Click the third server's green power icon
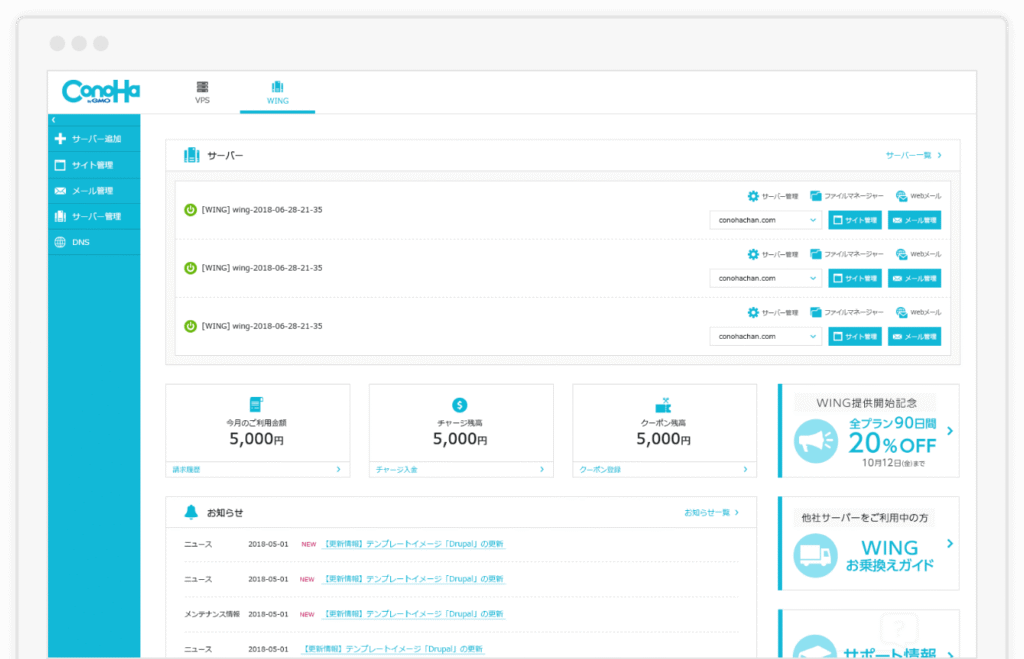 [x=190, y=326]
